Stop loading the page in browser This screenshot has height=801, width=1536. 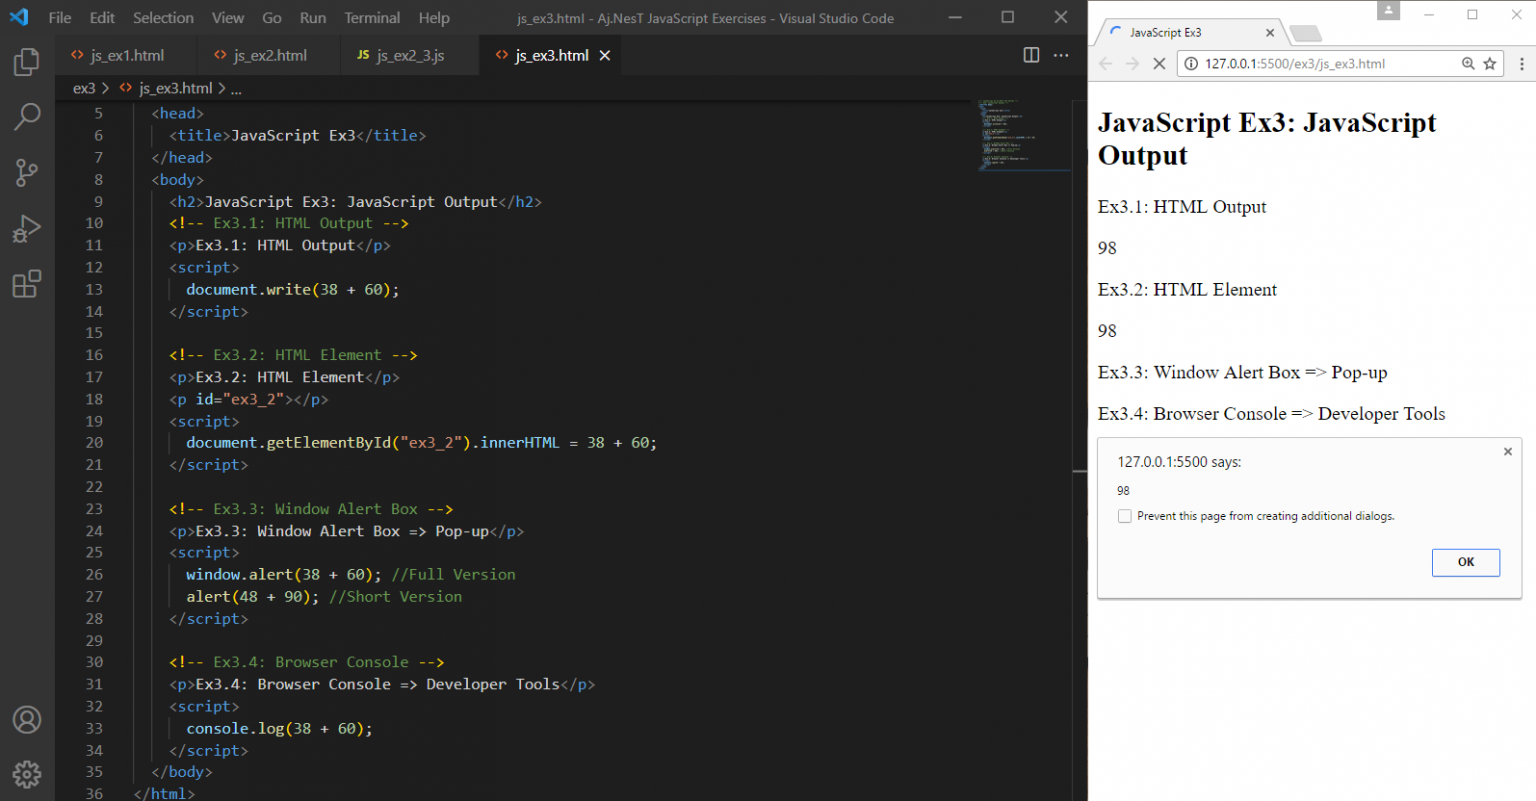pos(1159,64)
